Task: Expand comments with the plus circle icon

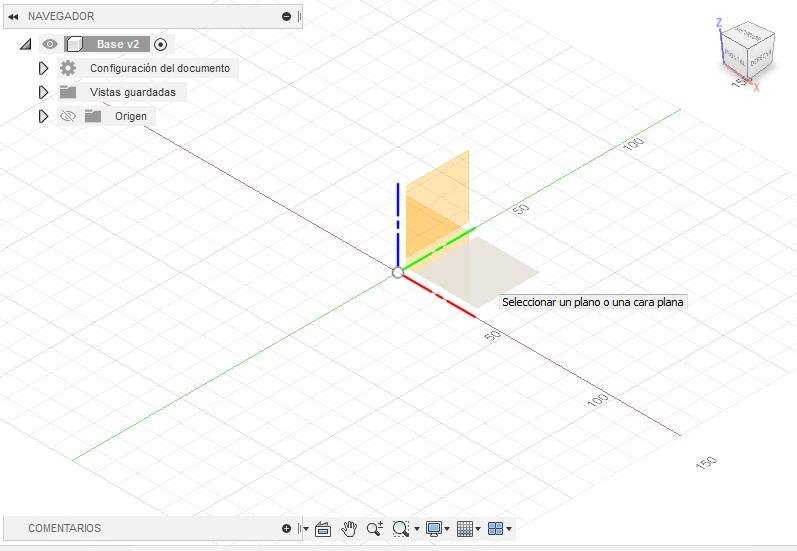Action: click(x=286, y=529)
